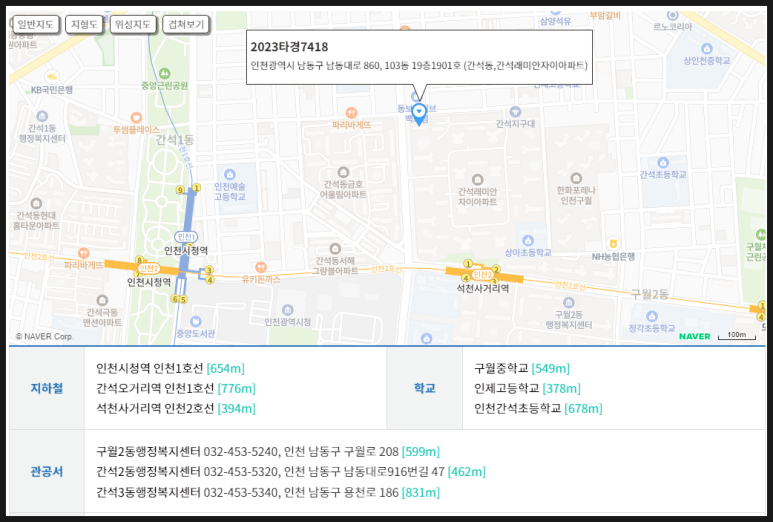Click the blue location pin marker
Screen dimensions: 773x522
tap(419, 114)
